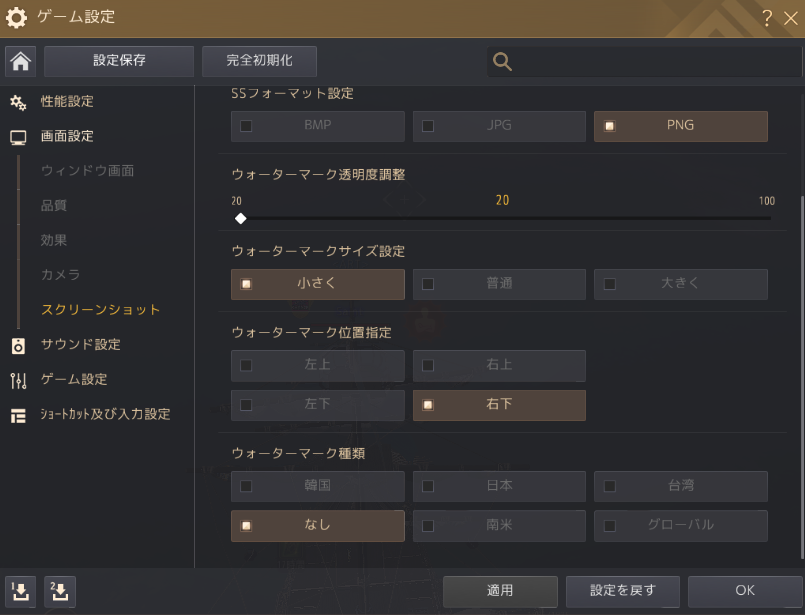Select the BMP screenshot format
The width and height of the screenshot is (805, 615).
click(x=317, y=126)
